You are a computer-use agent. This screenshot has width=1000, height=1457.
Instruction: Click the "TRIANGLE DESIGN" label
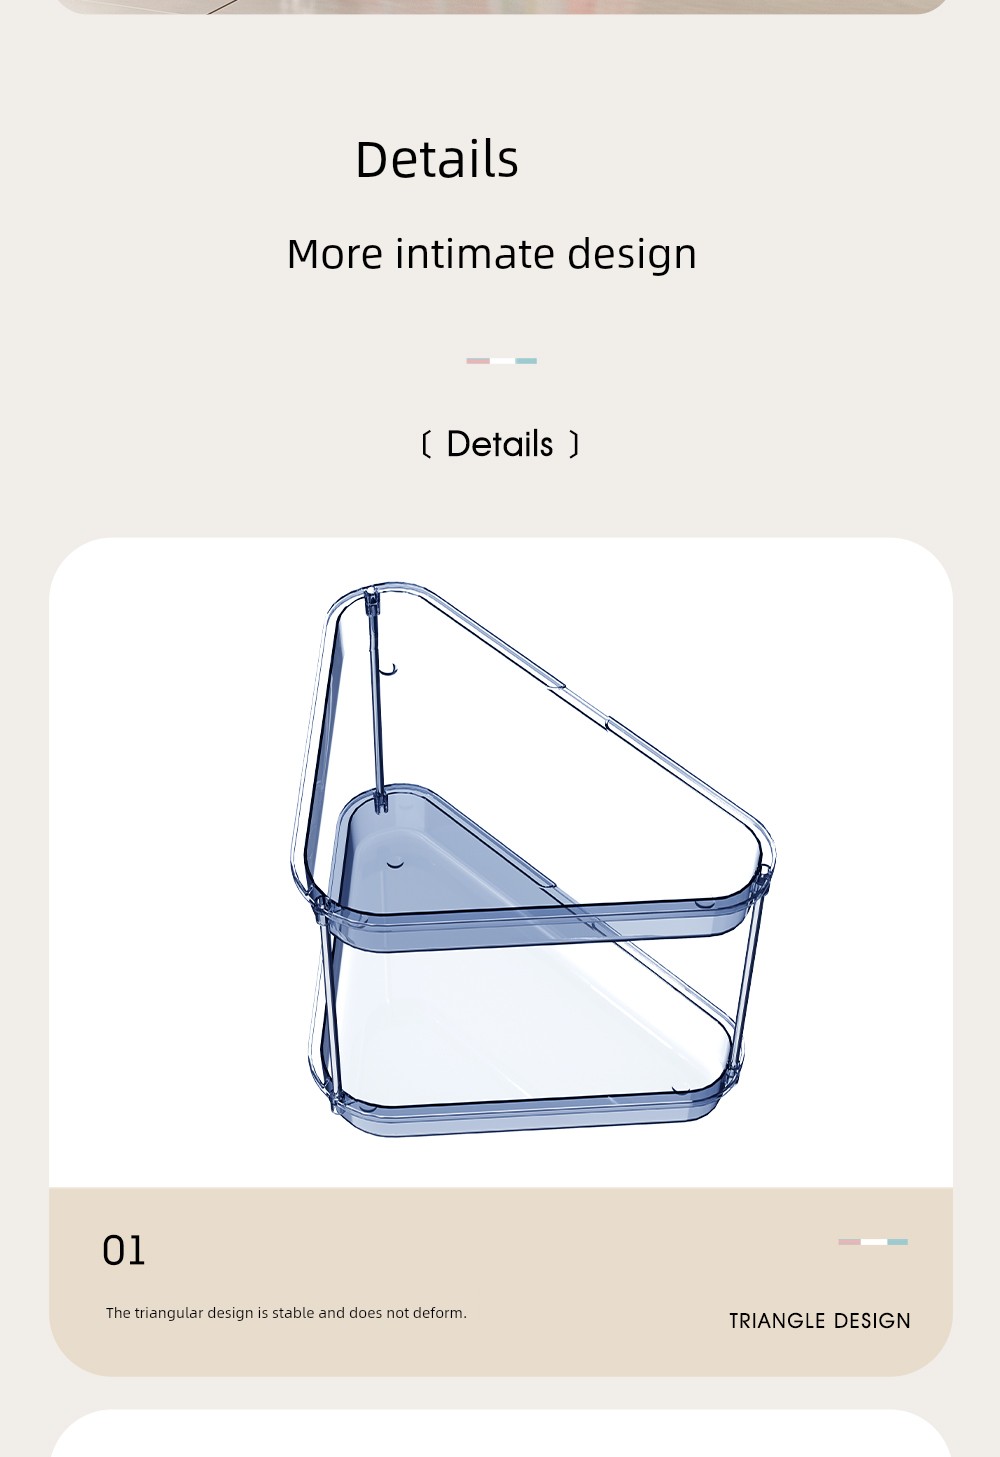[820, 1321]
